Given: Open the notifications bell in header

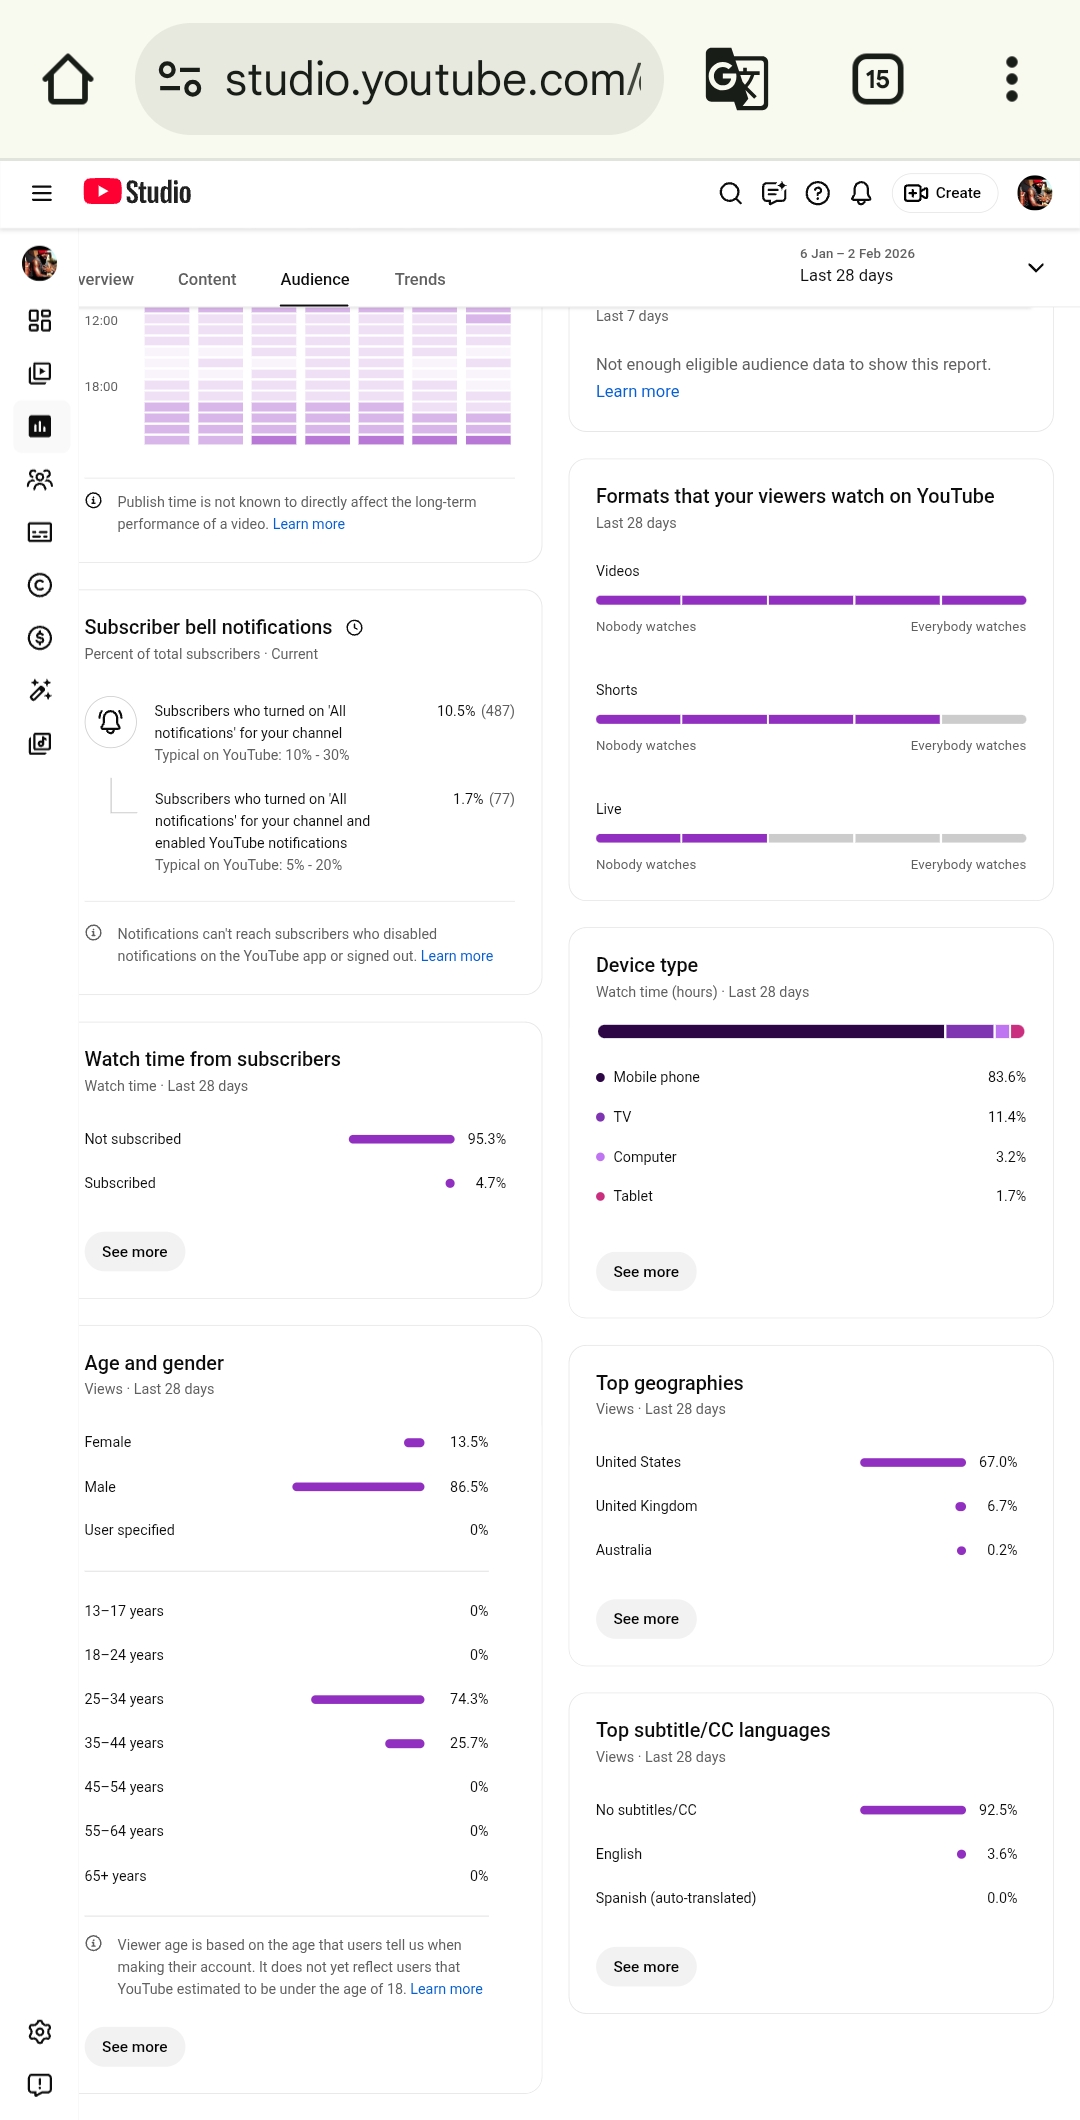Looking at the screenshot, I should tap(861, 193).
